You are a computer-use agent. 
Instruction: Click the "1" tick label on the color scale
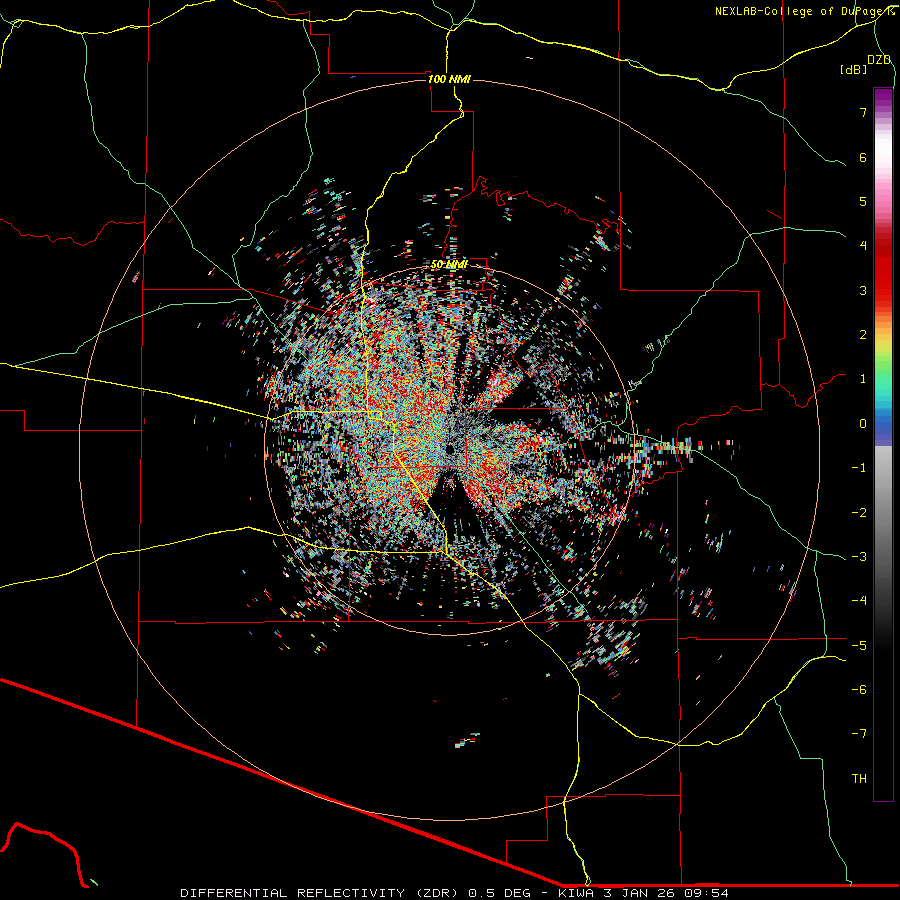[863, 379]
